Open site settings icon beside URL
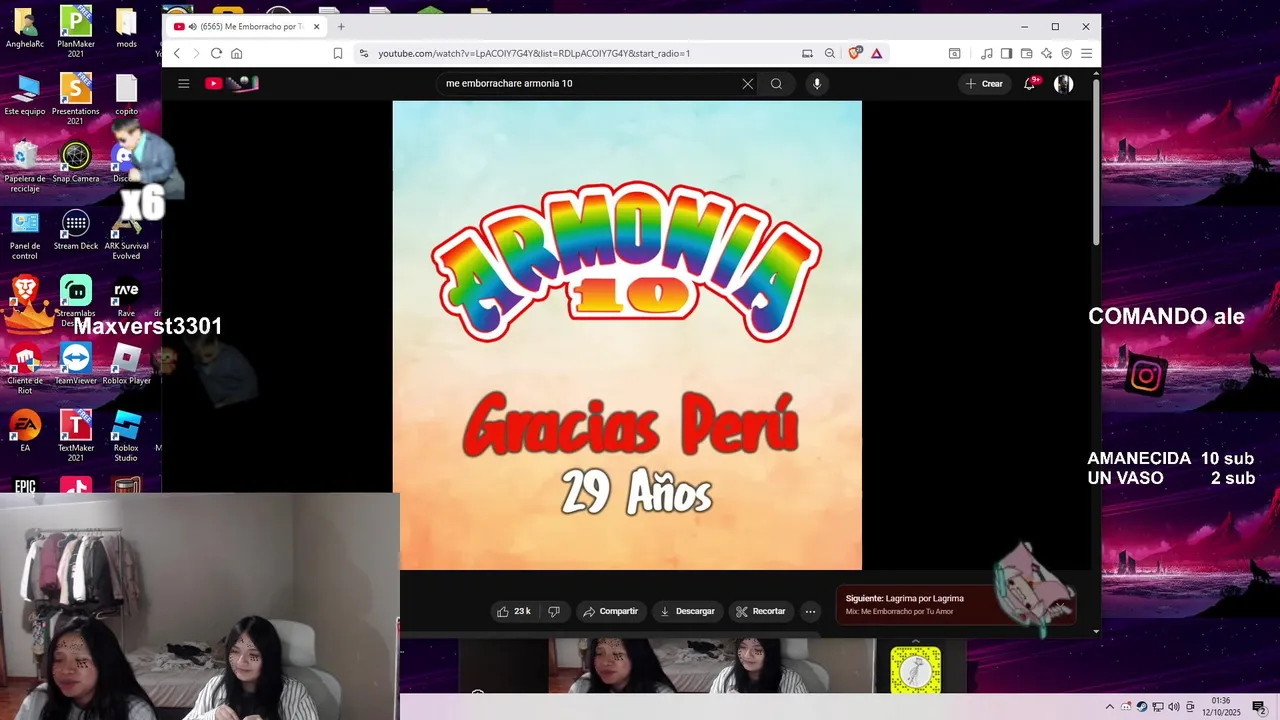 (x=364, y=53)
